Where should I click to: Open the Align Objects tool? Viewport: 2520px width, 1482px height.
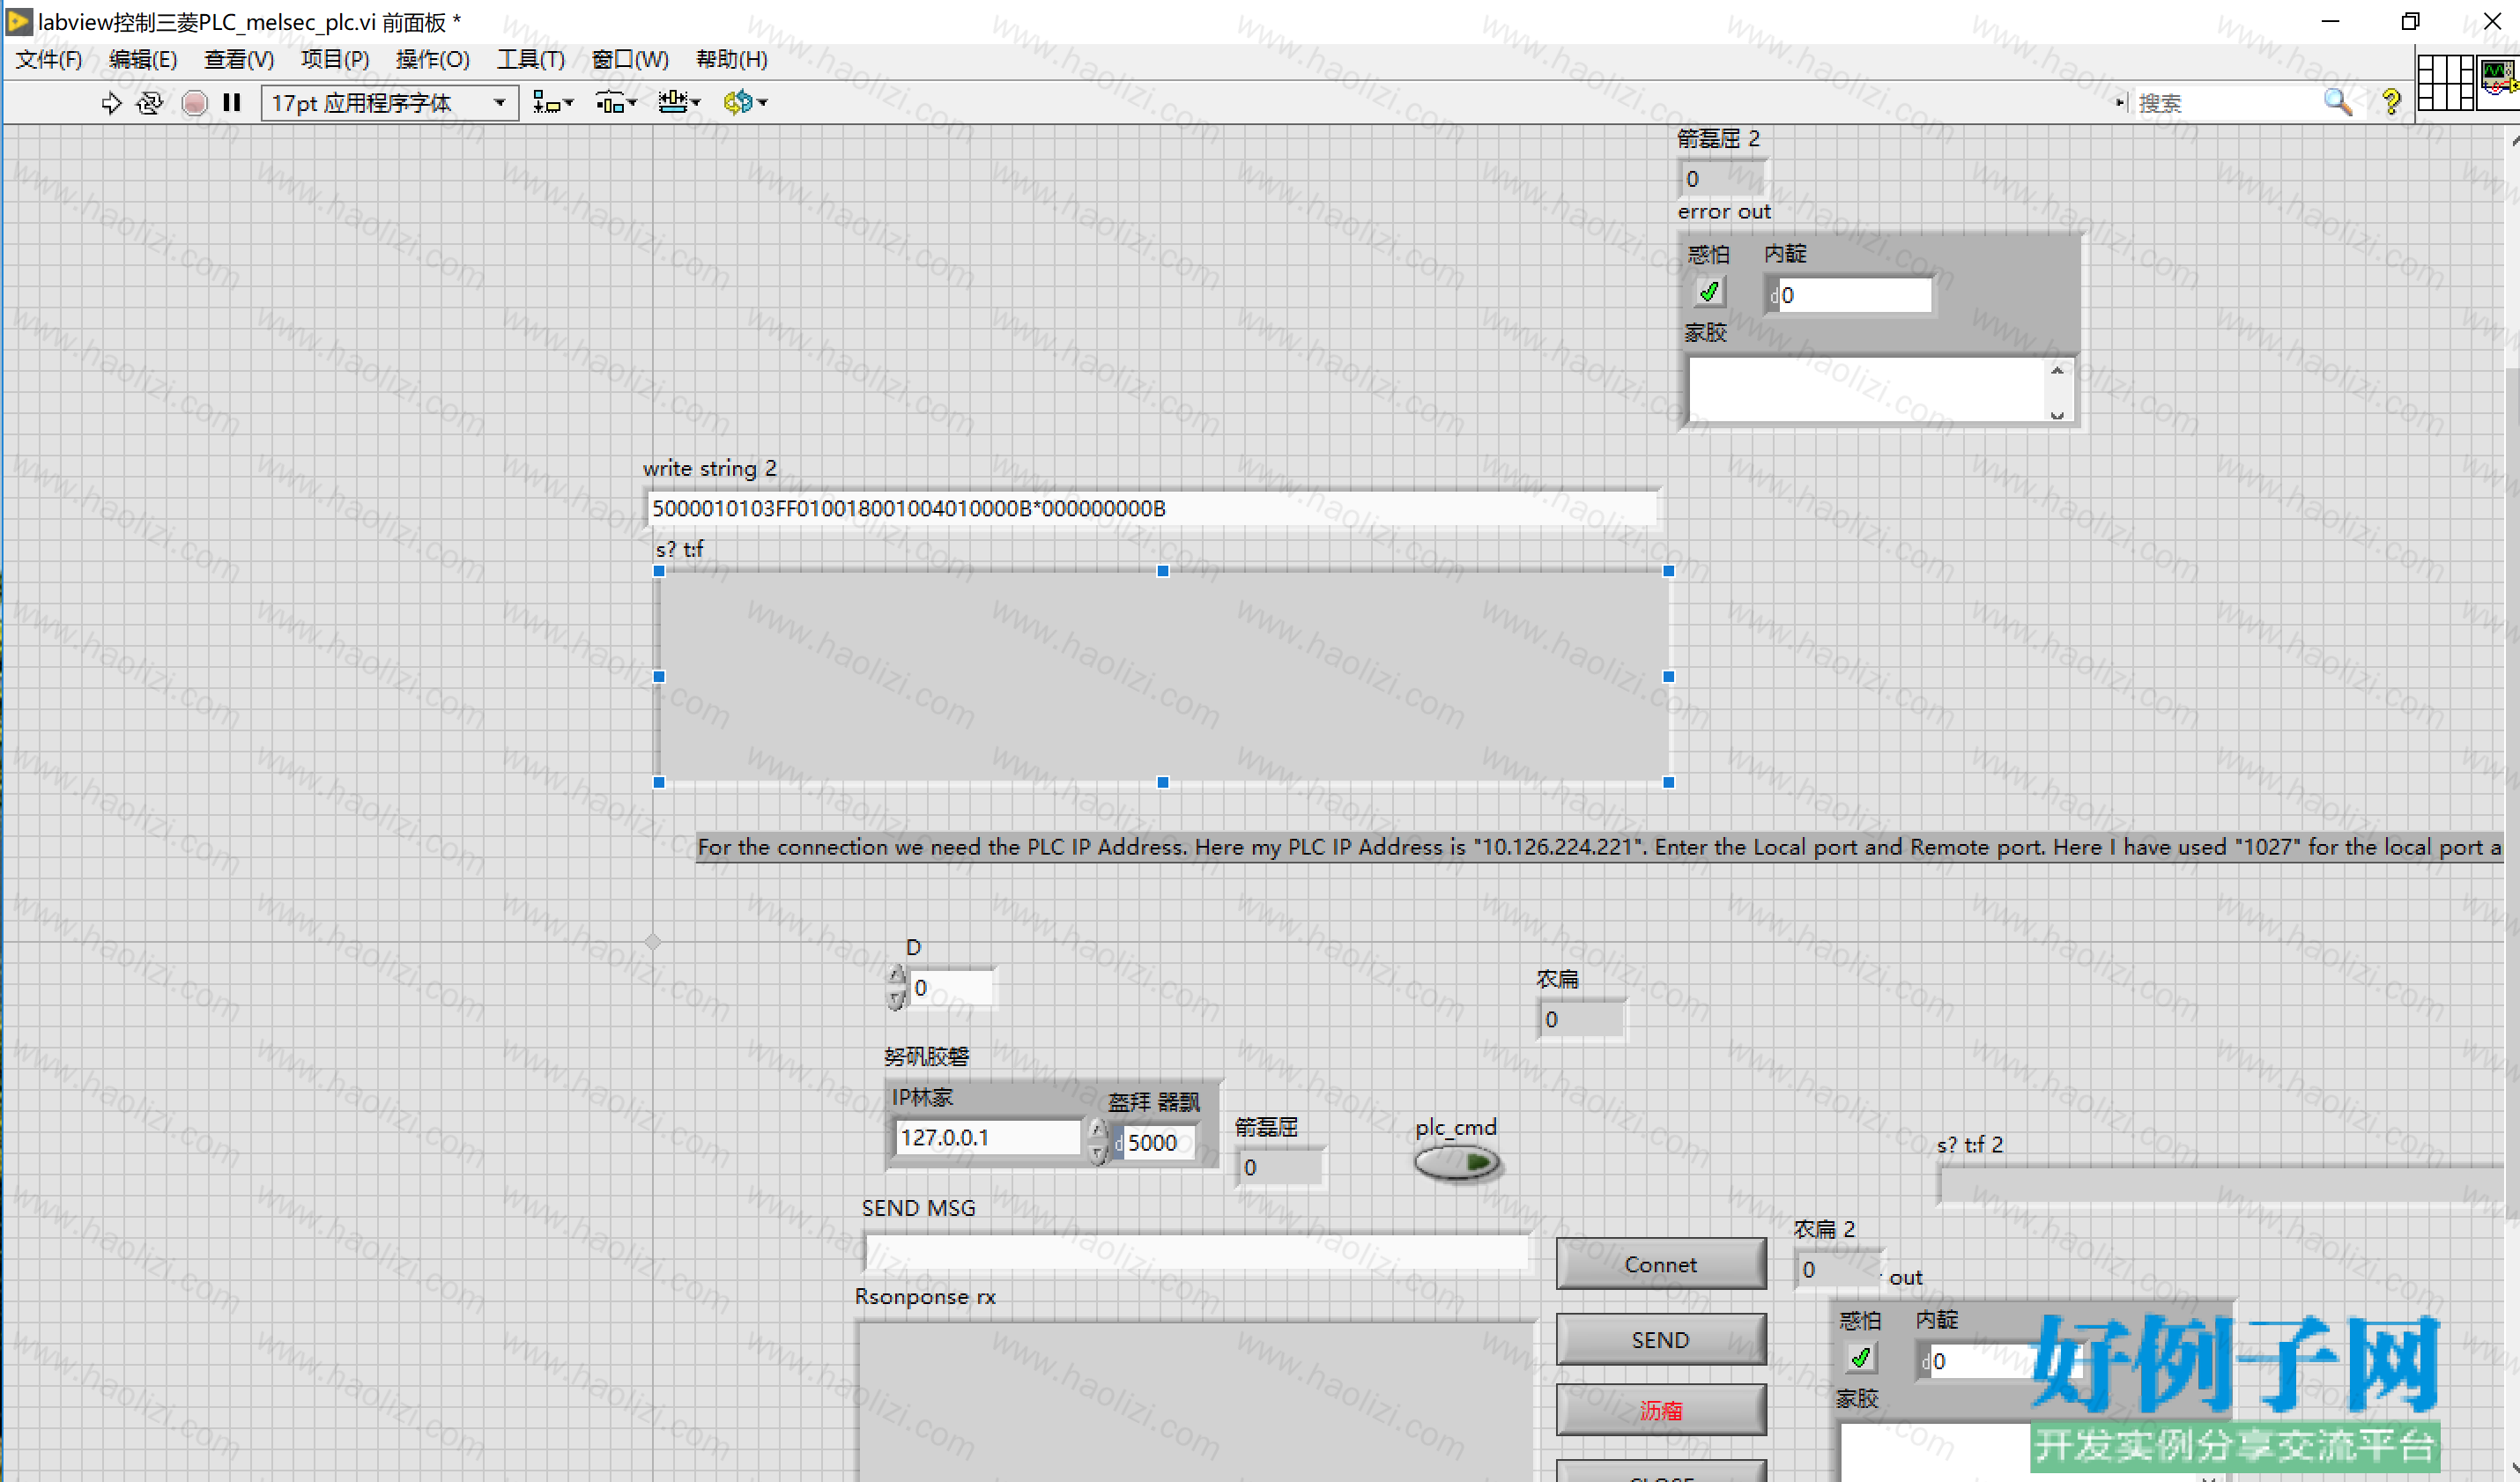(546, 102)
